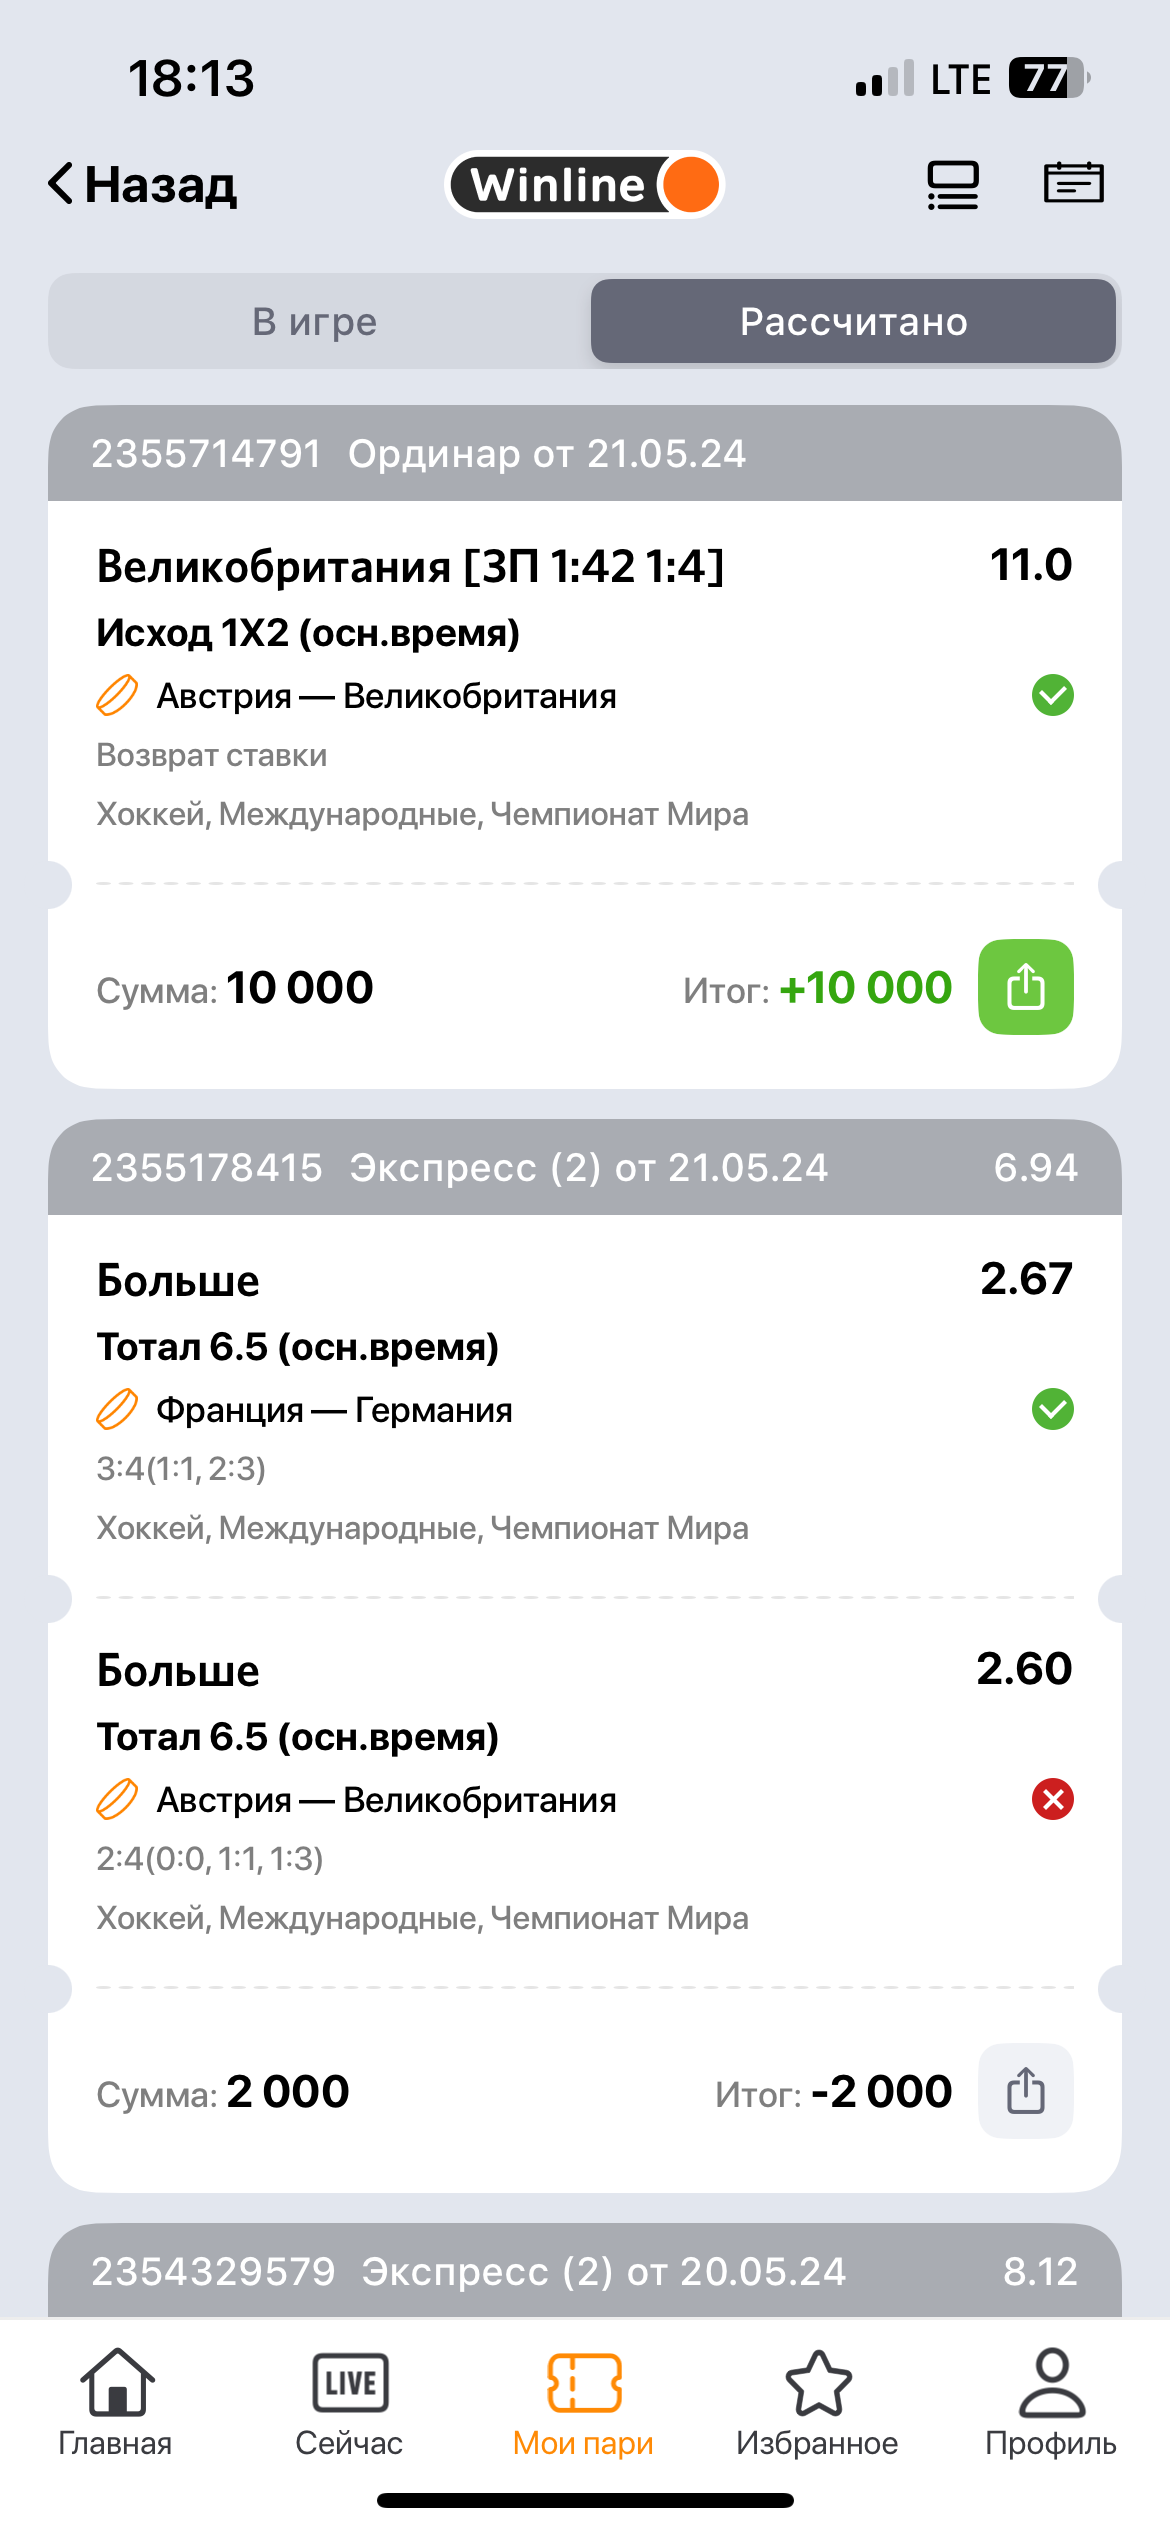Screen dimensions: 1170x2532
Task: Select the Мои пари tab
Action: coord(584,2401)
